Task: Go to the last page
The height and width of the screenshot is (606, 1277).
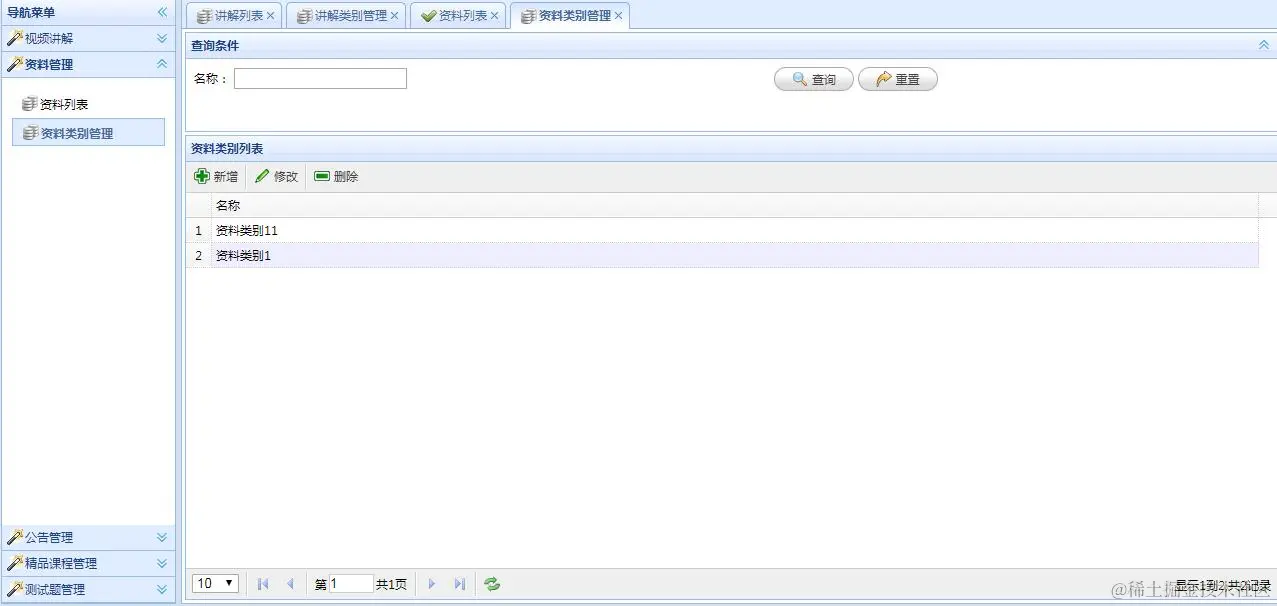Action: [460, 584]
